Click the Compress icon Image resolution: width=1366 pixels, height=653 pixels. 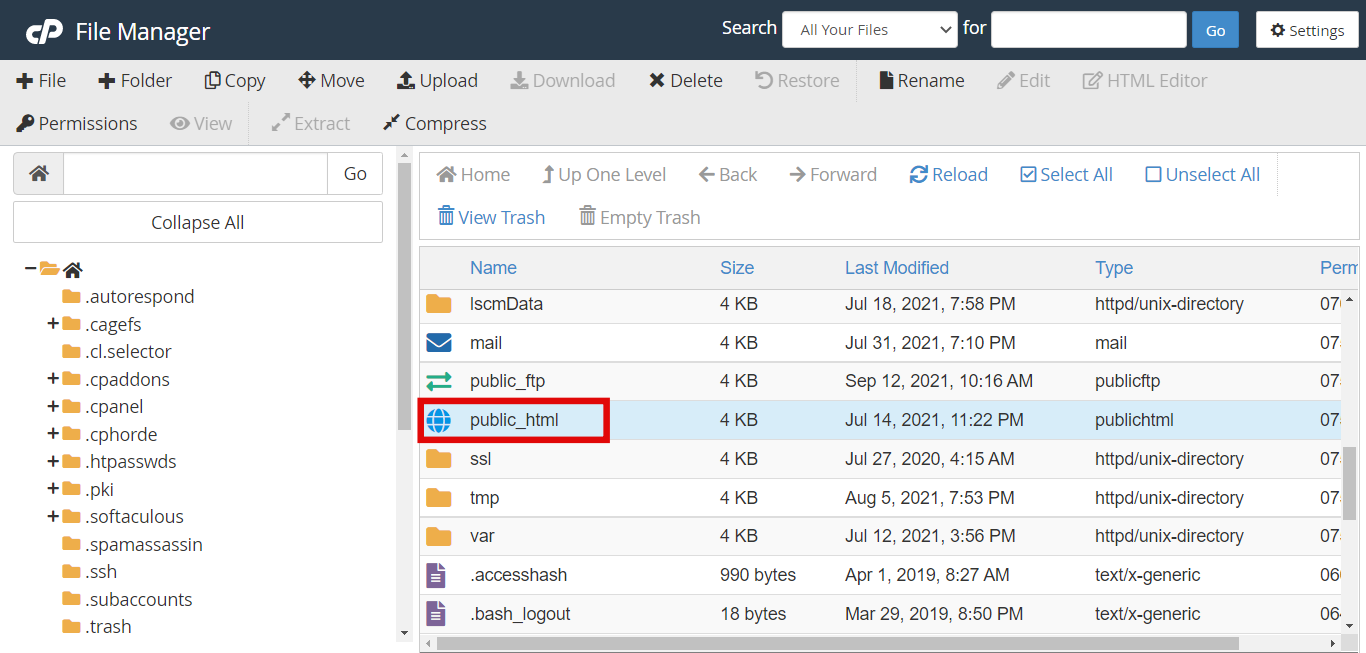pyautogui.click(x=433, y=123)
